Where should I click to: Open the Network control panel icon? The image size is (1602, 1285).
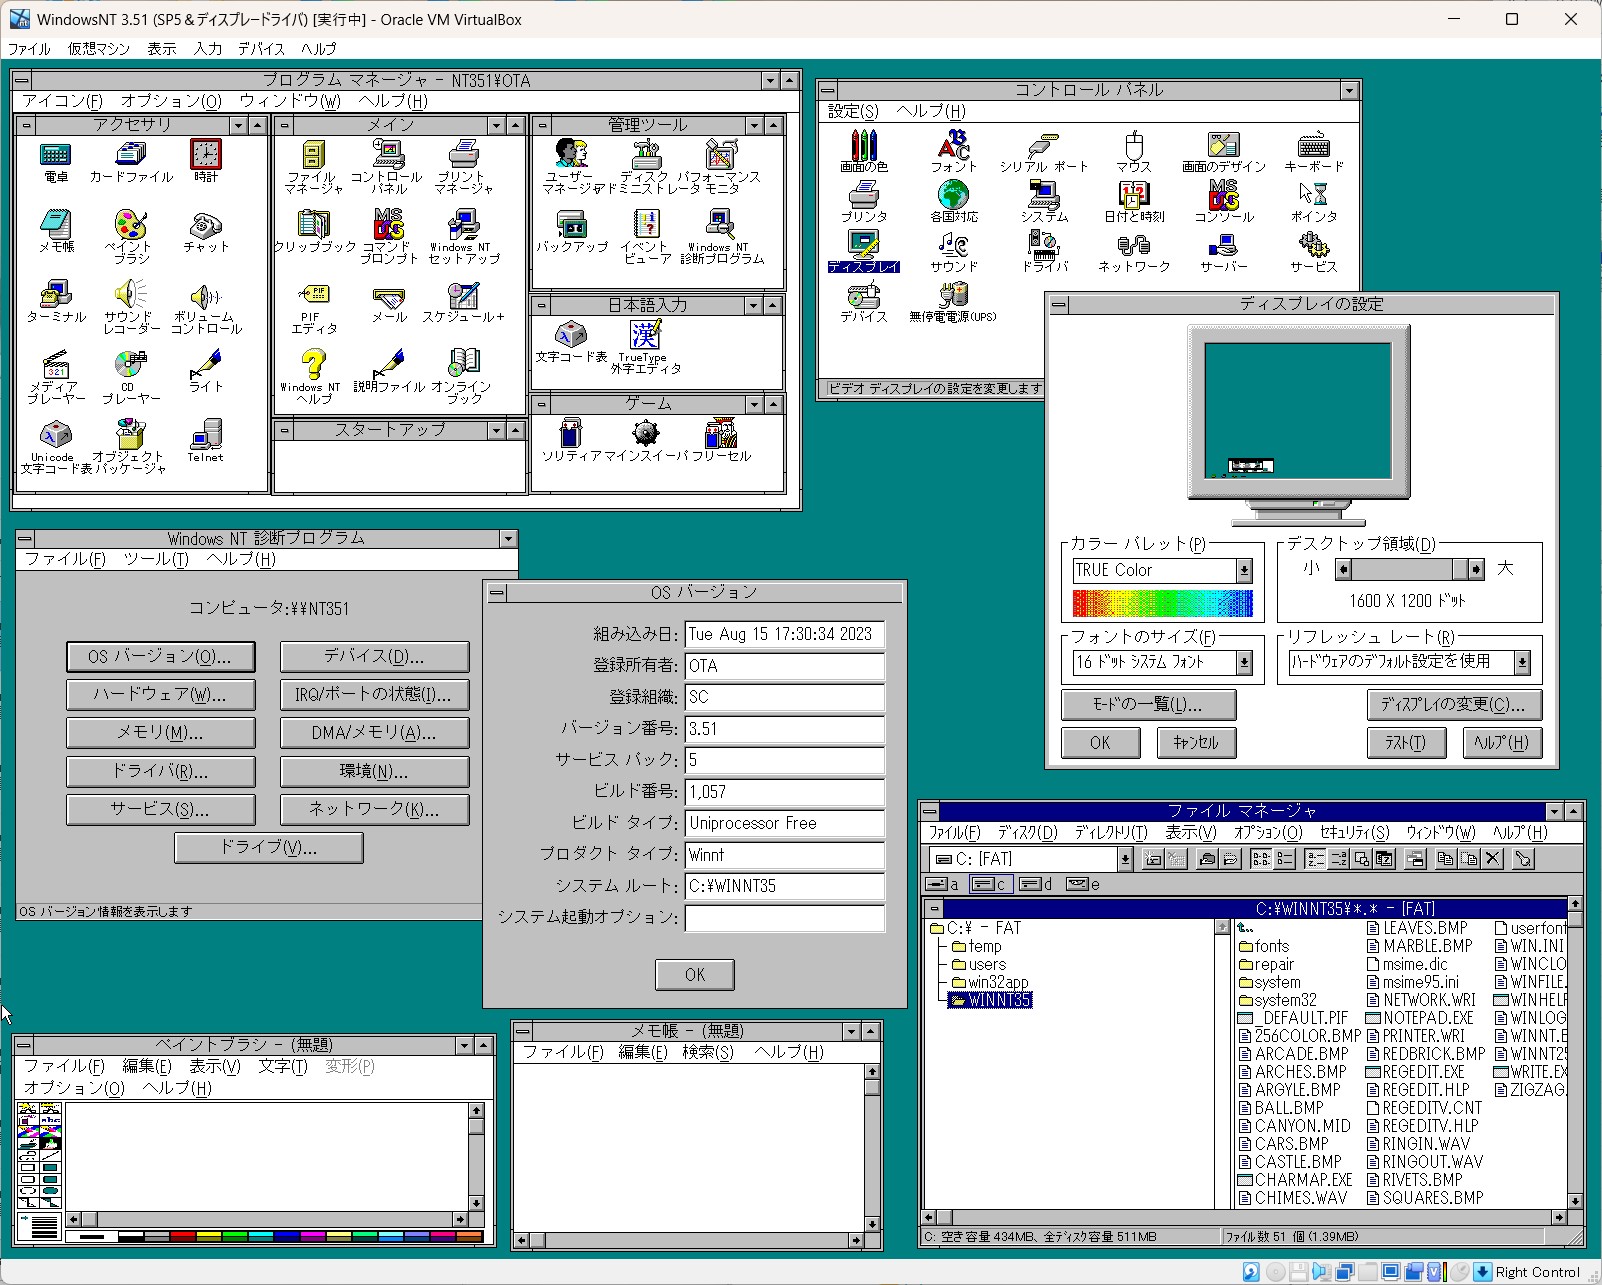click(x=1133, y=246)
